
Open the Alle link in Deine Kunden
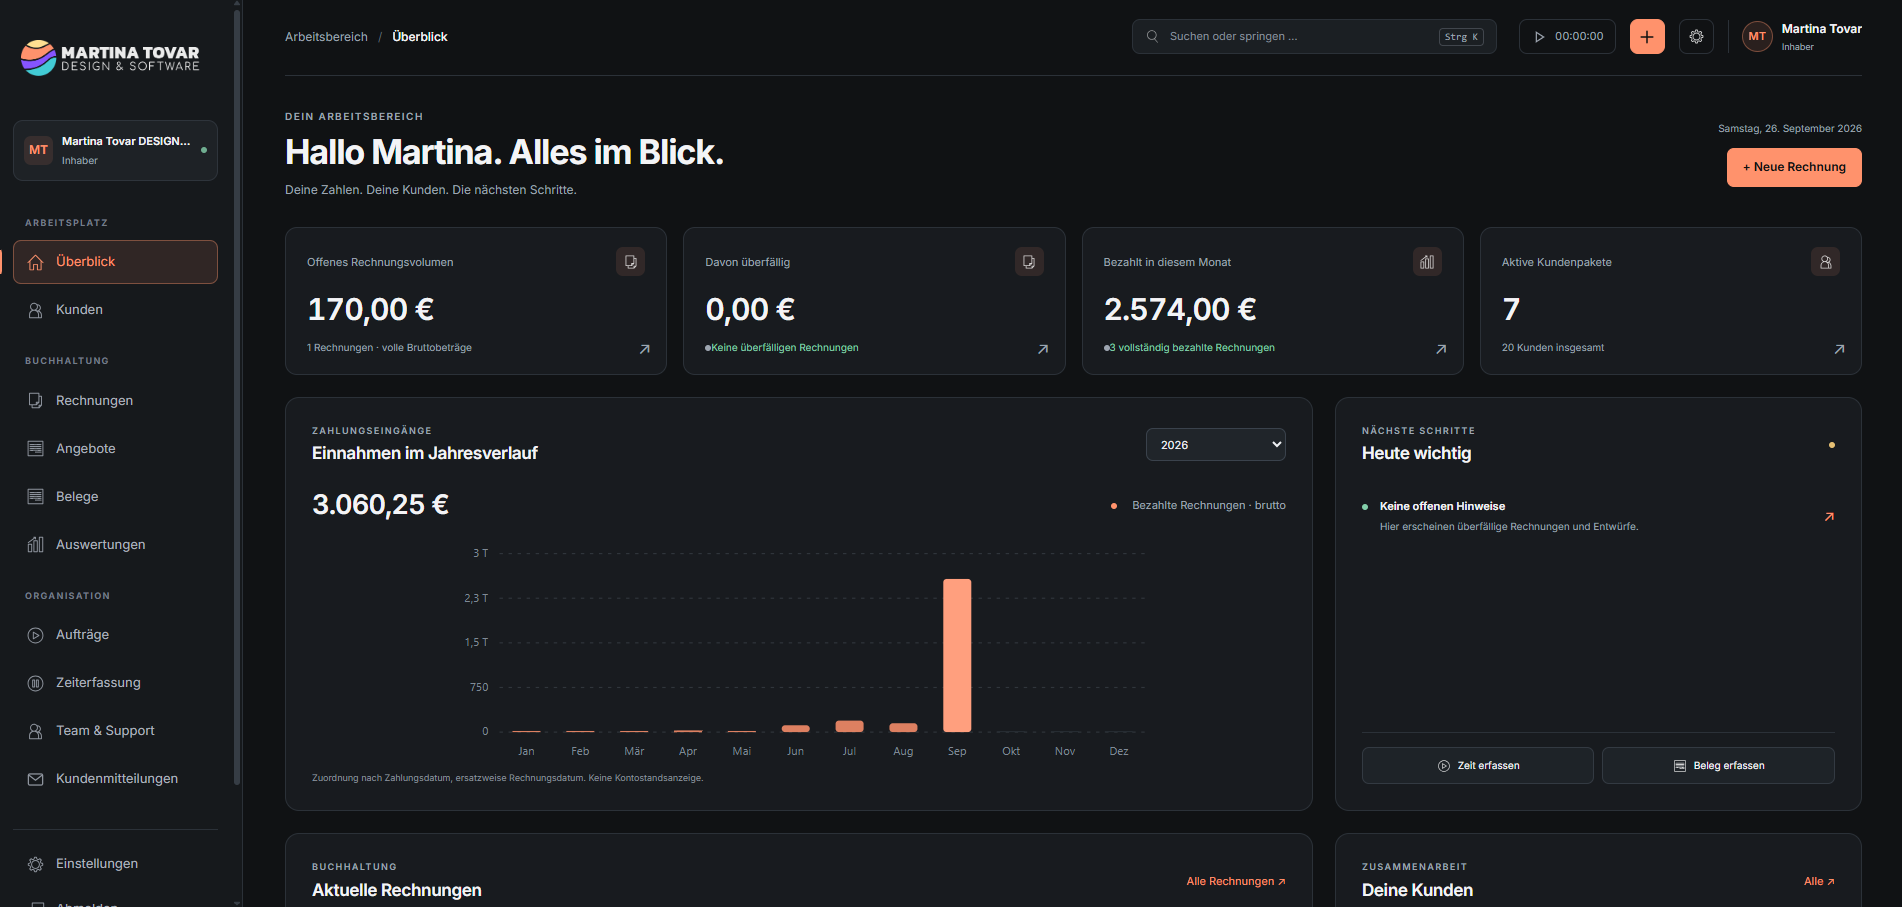[1819, 882]
